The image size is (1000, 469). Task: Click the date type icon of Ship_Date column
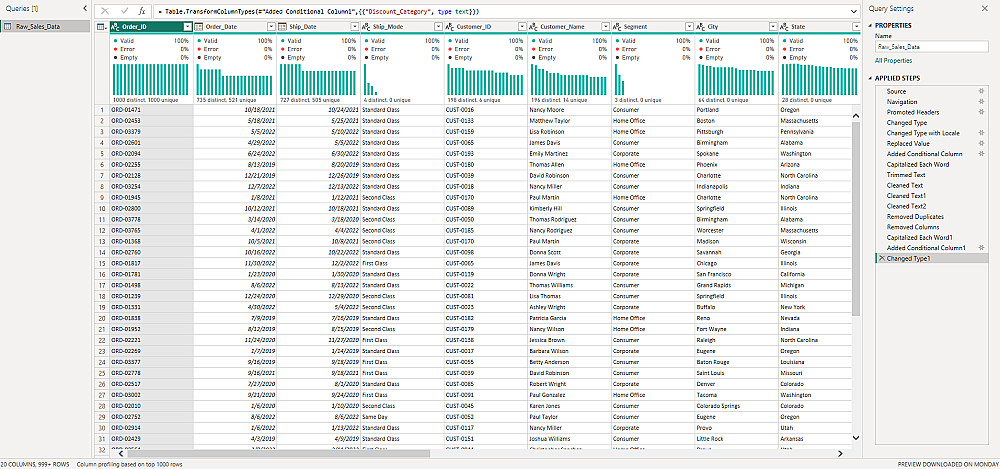coord(283,27)
